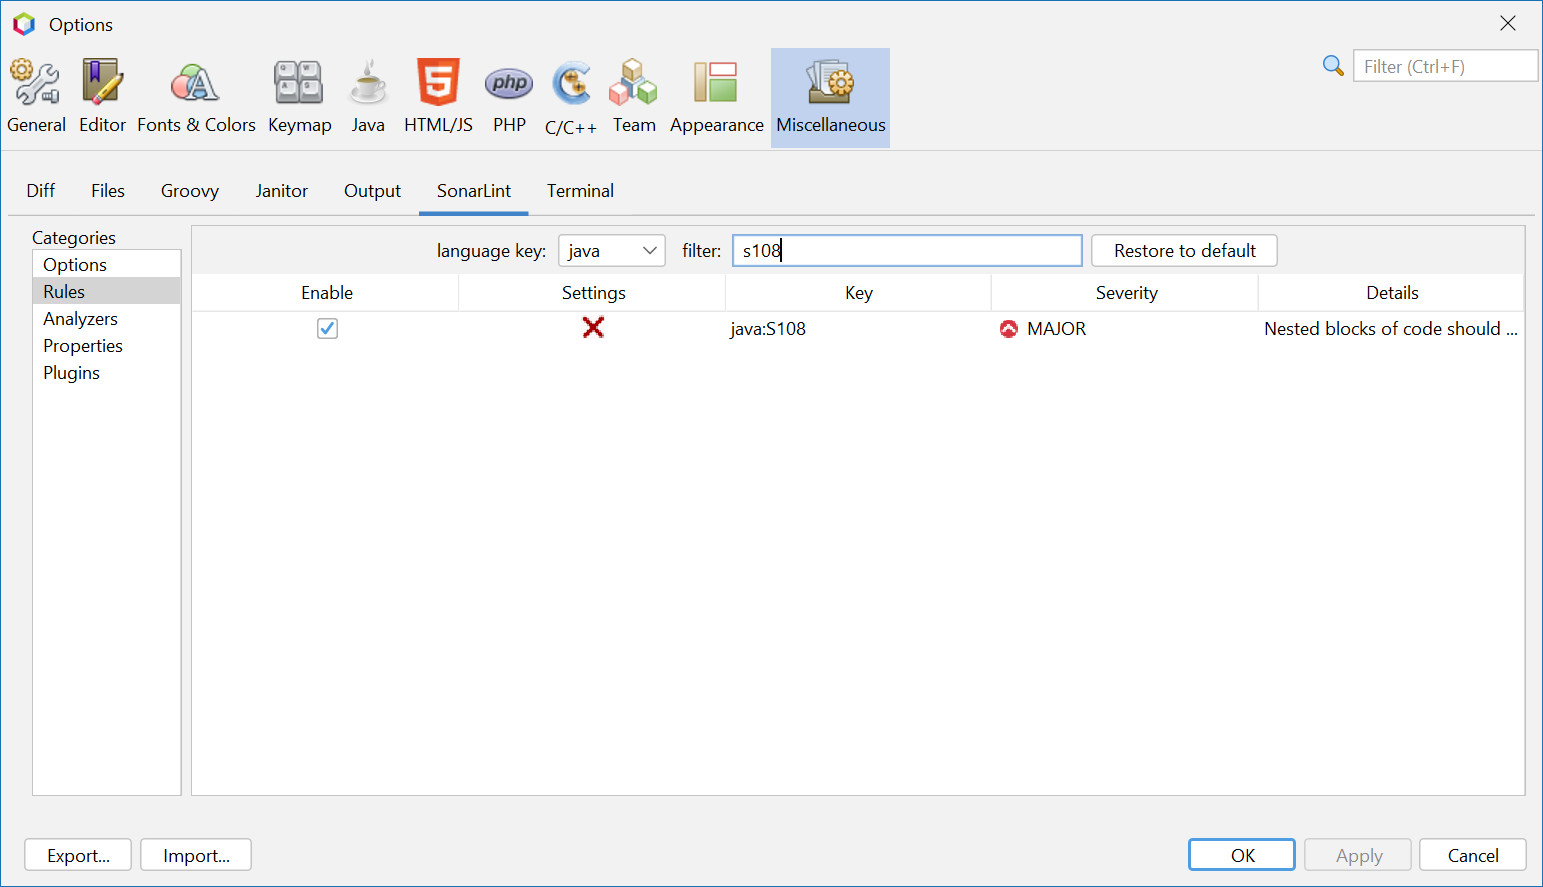Open the General options icon

(x=36, y=95)
